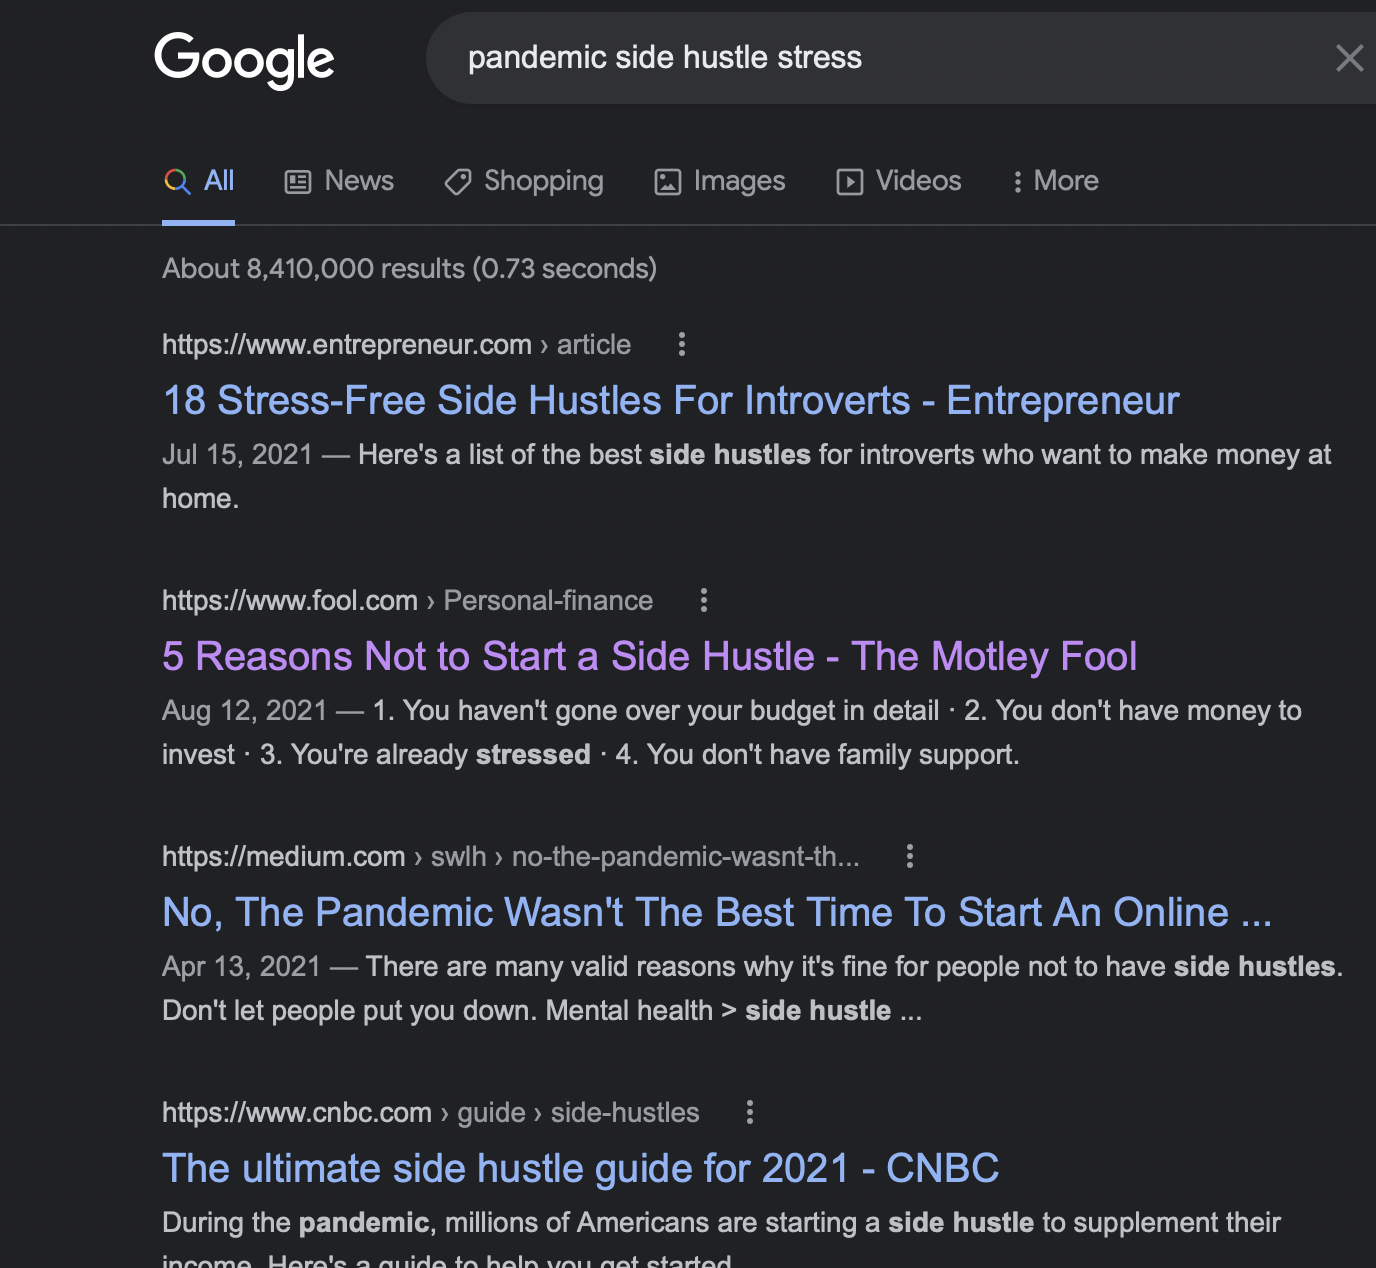Image resolution: width=1376 pixels, height=1268 pixels.
Task: Click the Google logo
Action: [x=244, y=60]
